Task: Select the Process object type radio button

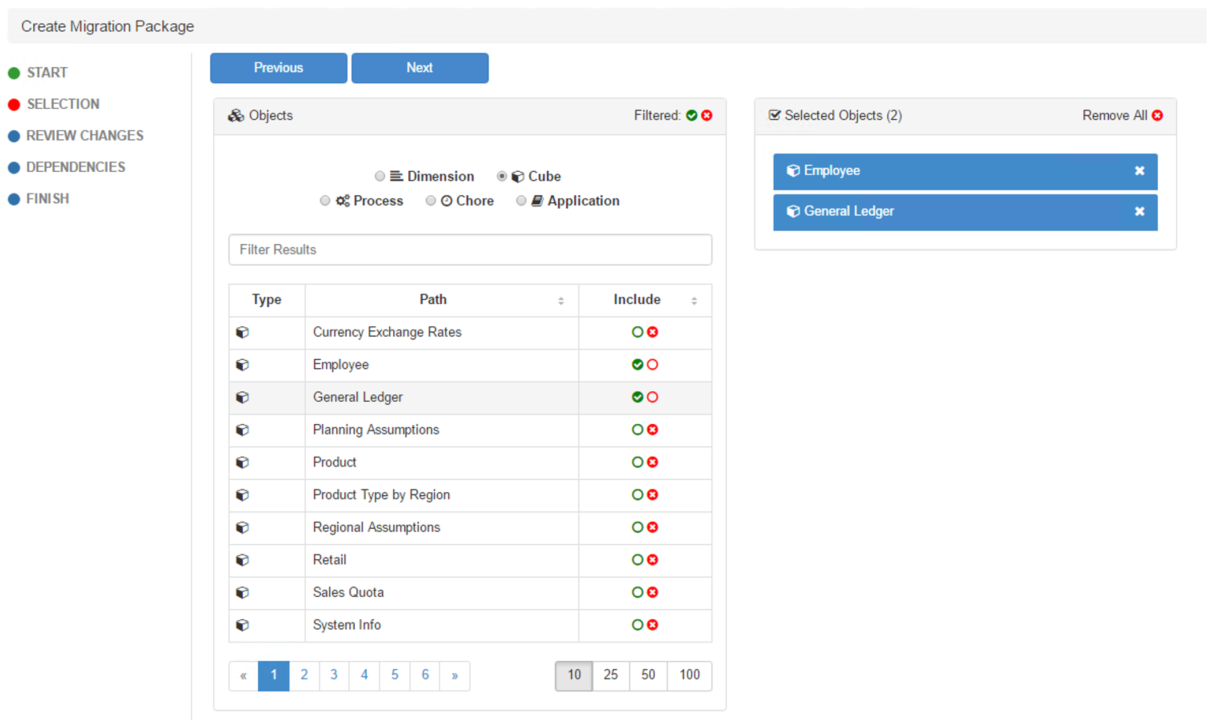Action: pyautogui.click(x=325, y=201)
